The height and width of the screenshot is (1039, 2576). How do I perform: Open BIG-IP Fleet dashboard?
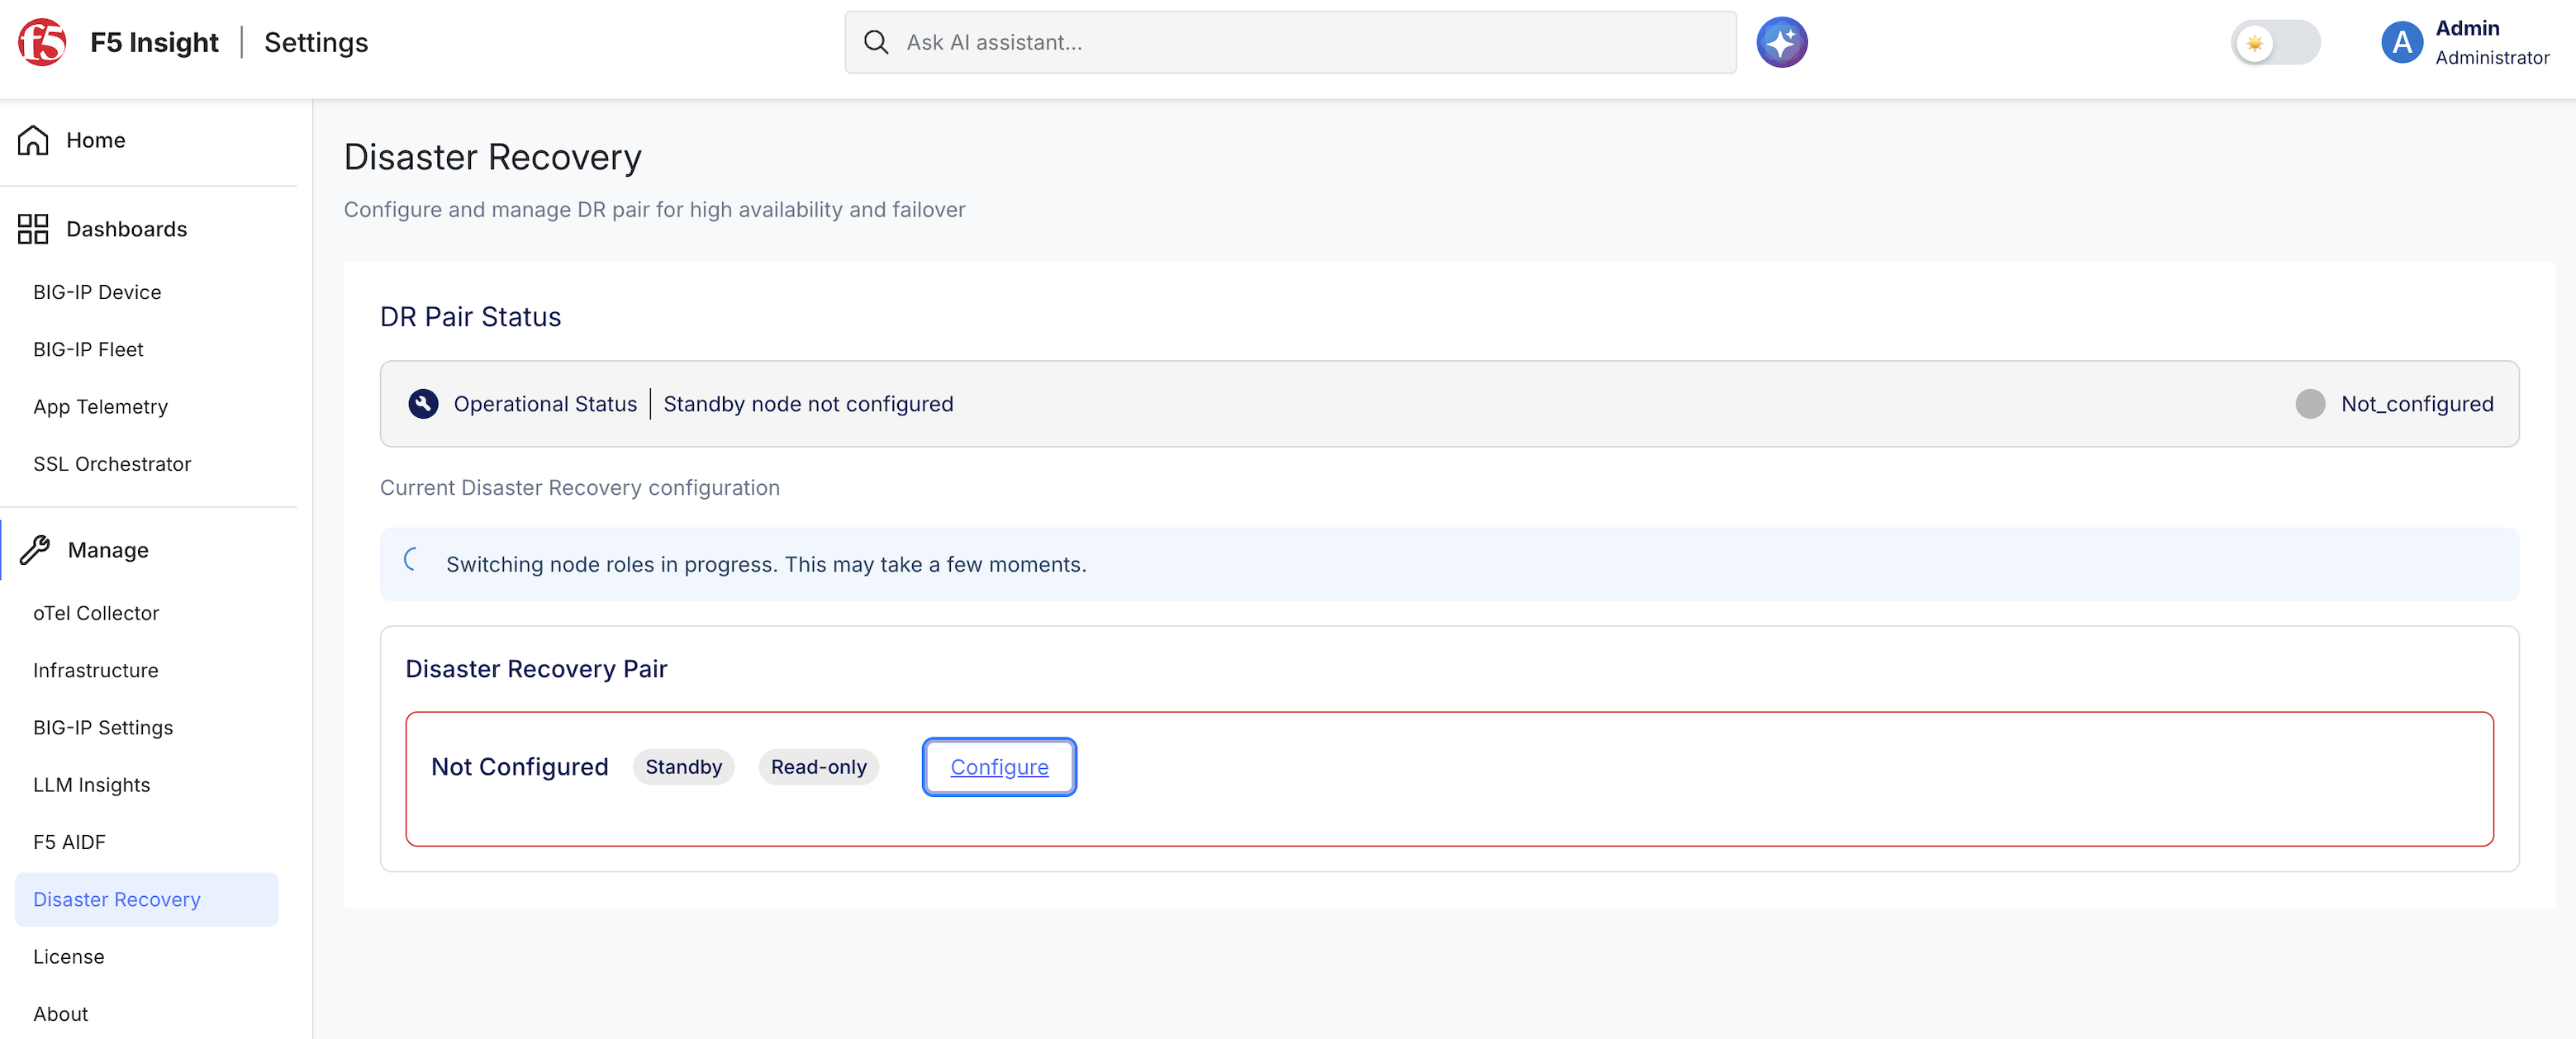(x=88, y=349)
